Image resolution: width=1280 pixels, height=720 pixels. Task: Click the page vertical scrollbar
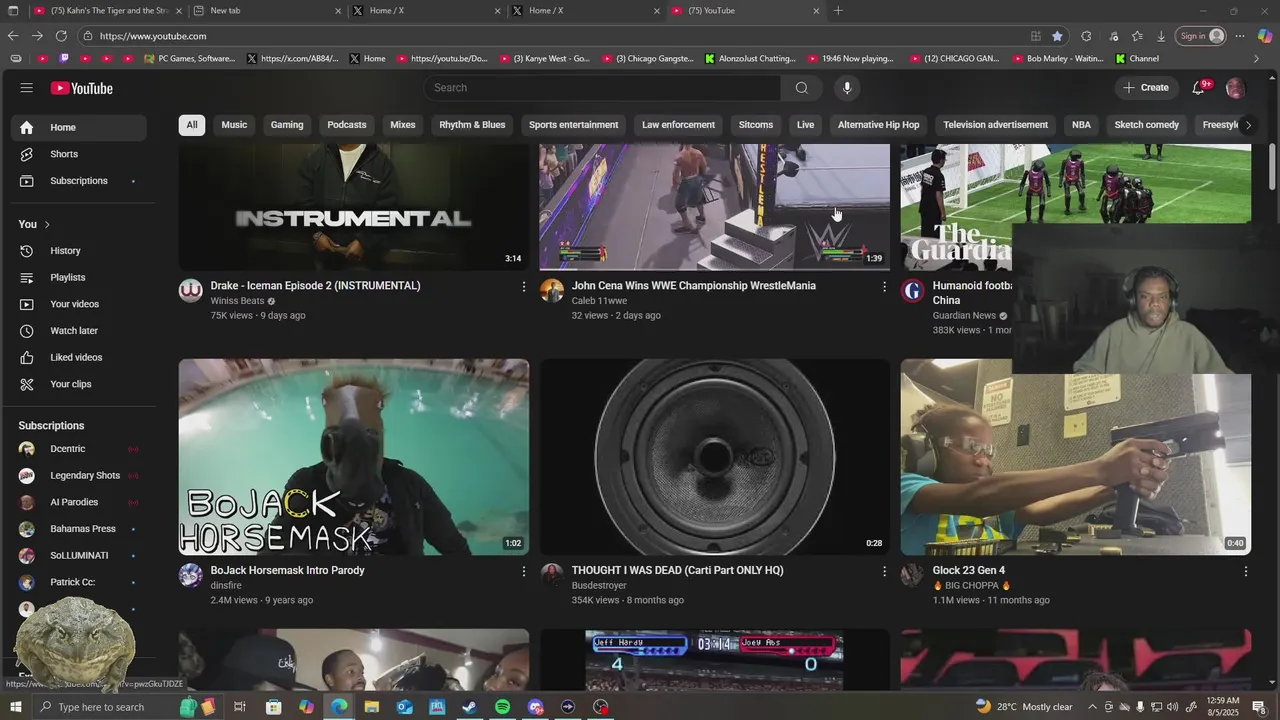(1272, 165)
